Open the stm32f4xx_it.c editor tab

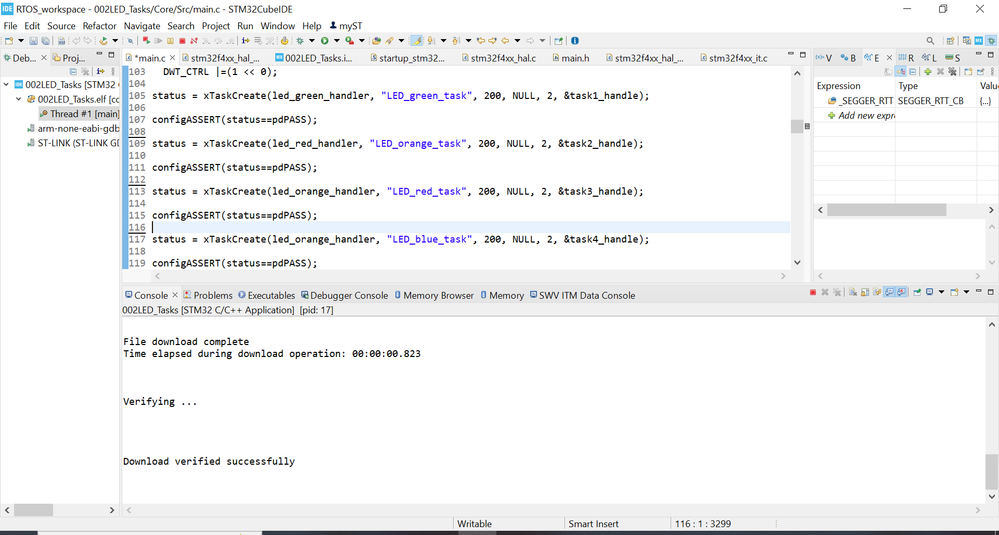click(x=738, y=58)
